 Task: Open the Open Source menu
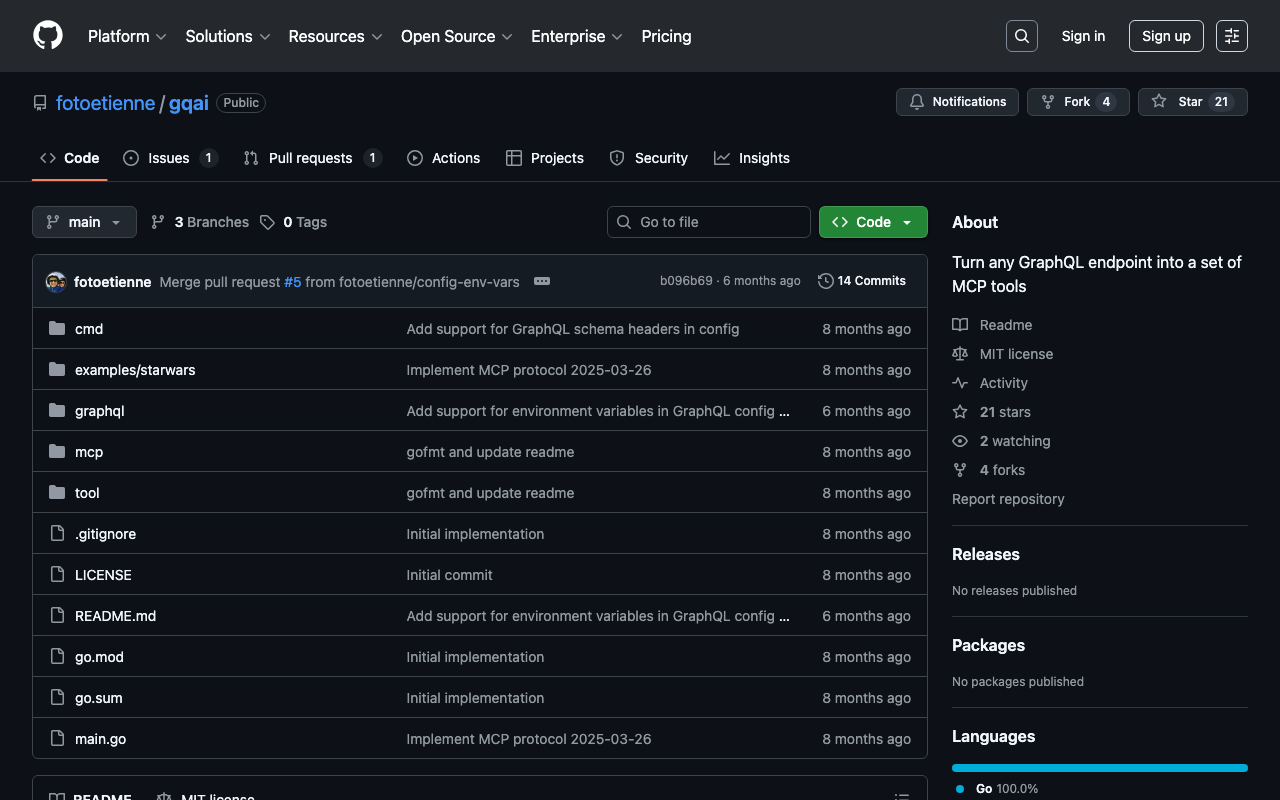coord(456,36)
